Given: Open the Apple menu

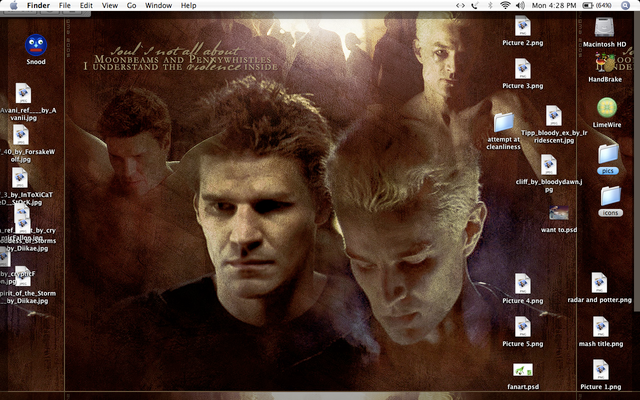Looking at the screenshot, I should pyautogui.click(x=13, y=5).
